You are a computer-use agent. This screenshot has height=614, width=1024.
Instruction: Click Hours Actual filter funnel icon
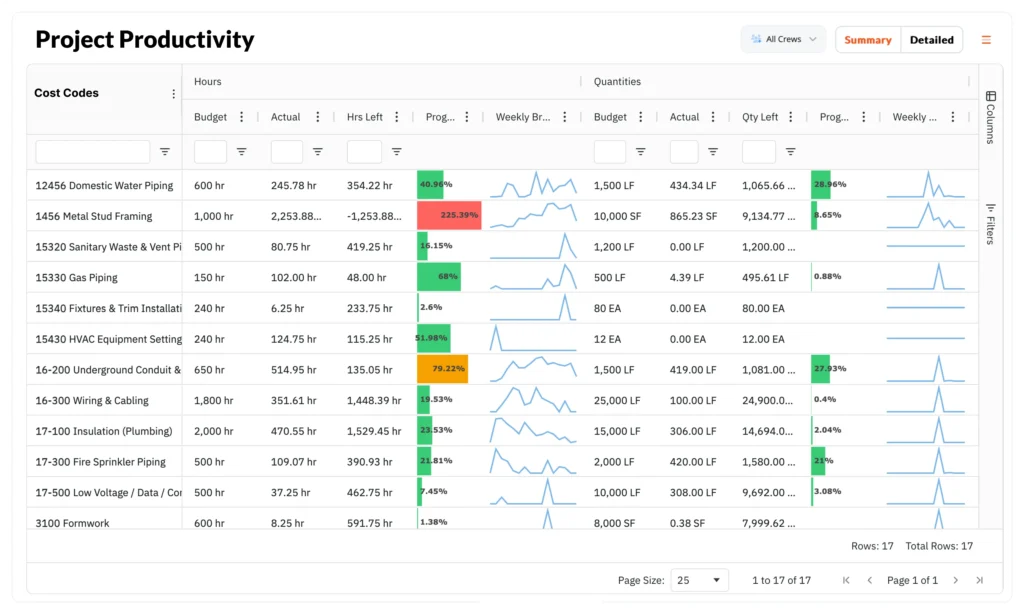(x=317, y=152)
